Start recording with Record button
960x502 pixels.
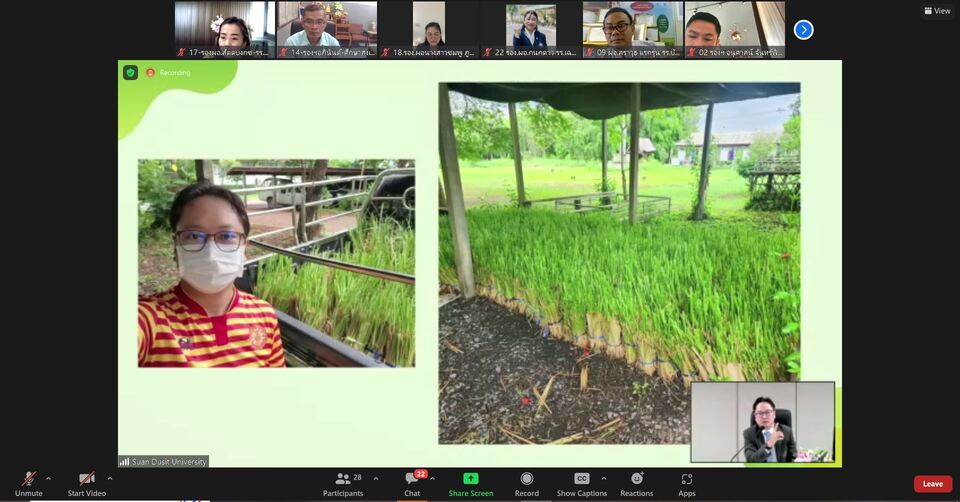point(527,484)
